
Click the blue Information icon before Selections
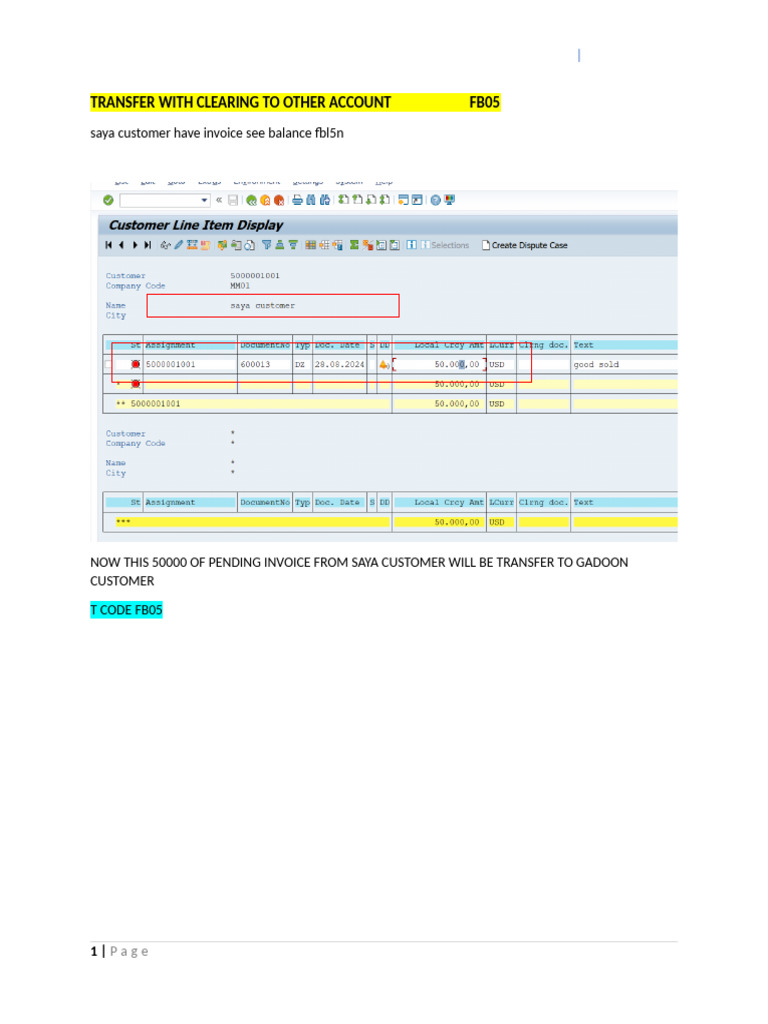coord(411,245)
